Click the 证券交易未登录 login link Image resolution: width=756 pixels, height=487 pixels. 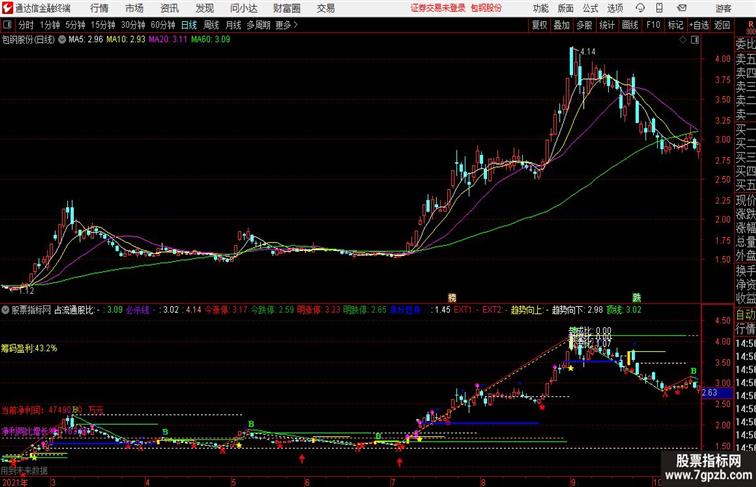tap(438, 8)
